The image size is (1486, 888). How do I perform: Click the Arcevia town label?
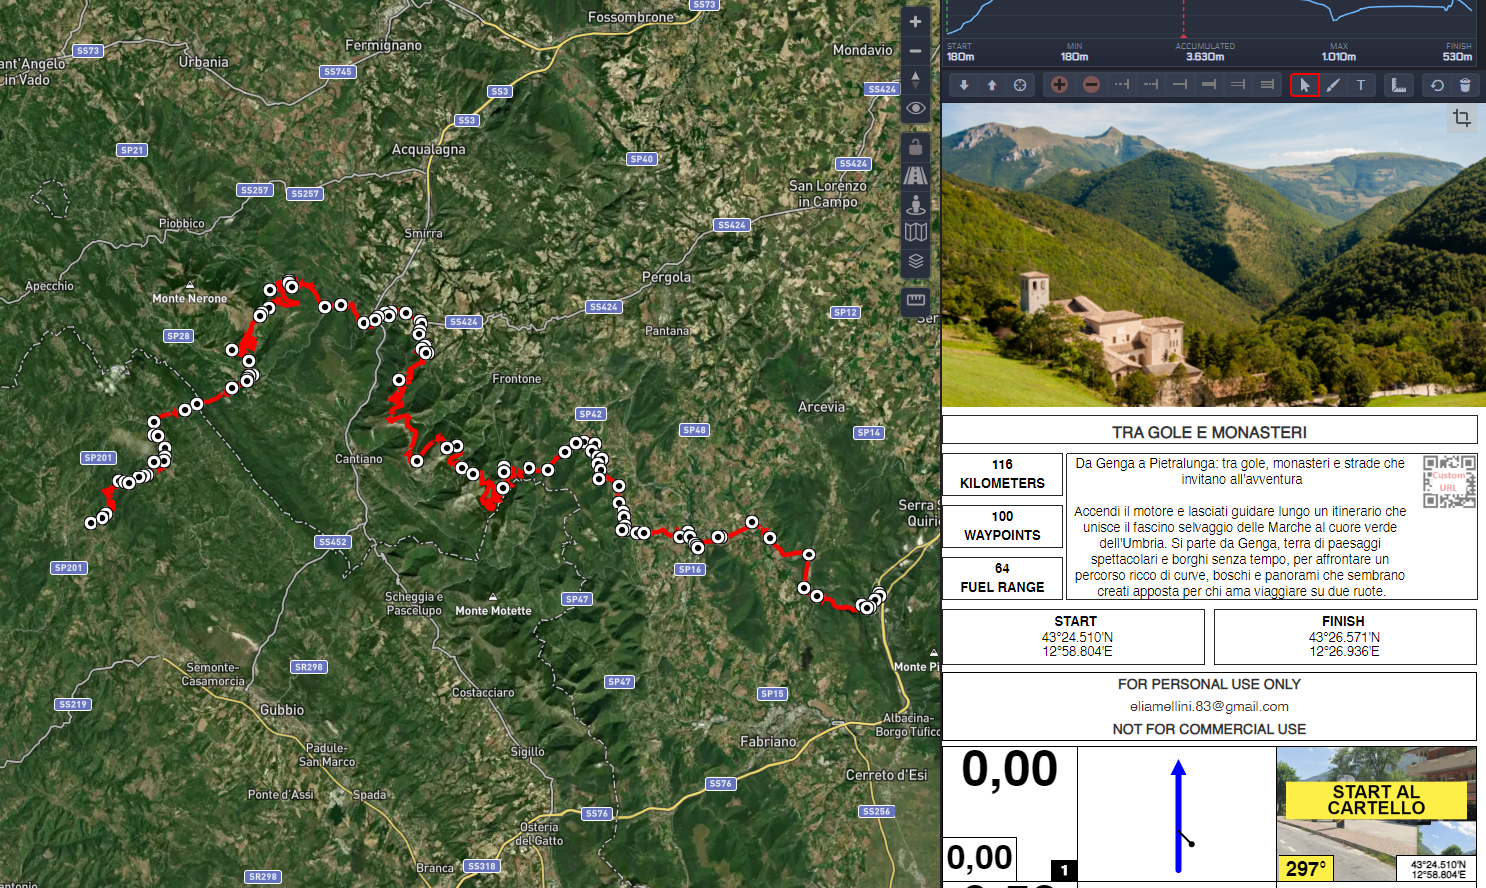click(821, 407)
